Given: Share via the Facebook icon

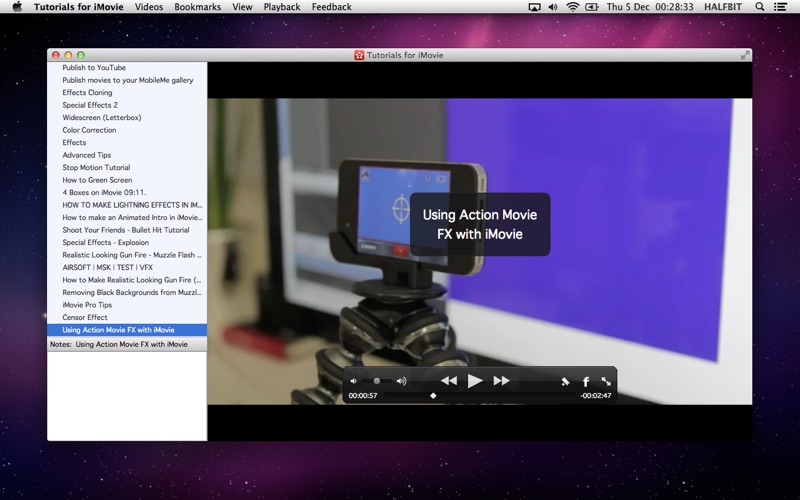Looking at the screenshot, I should click(x=586, y=382).
